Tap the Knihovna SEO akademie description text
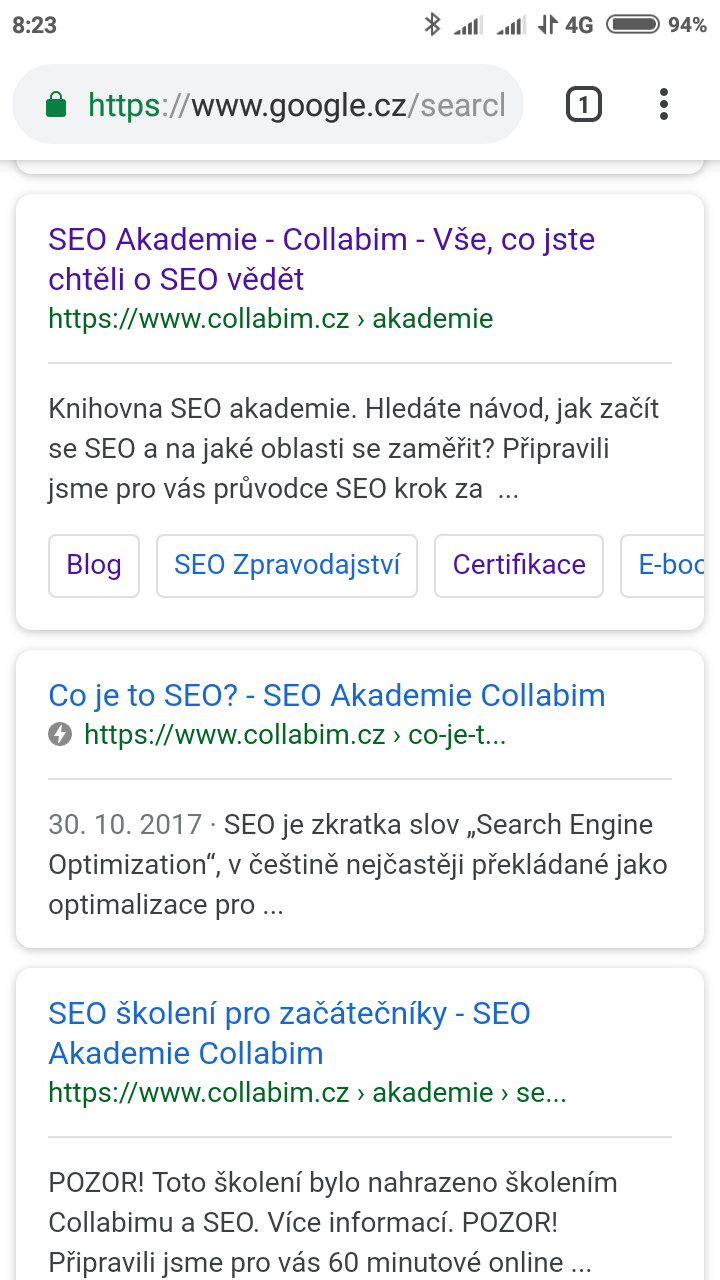720x1280 pixels. pyautogui.click(x=354, y=449)
